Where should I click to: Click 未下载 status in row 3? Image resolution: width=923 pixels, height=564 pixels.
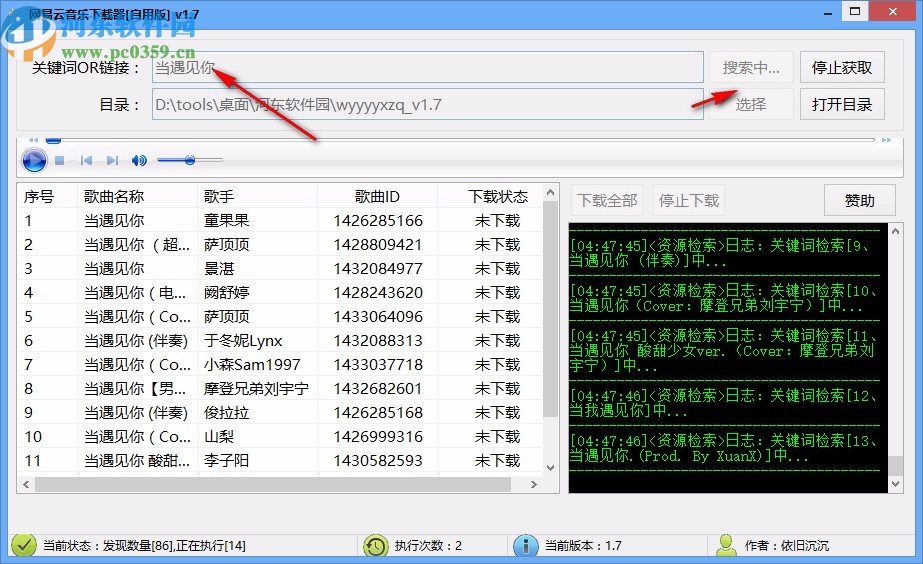pyautogui.click(x=497, y=268)
